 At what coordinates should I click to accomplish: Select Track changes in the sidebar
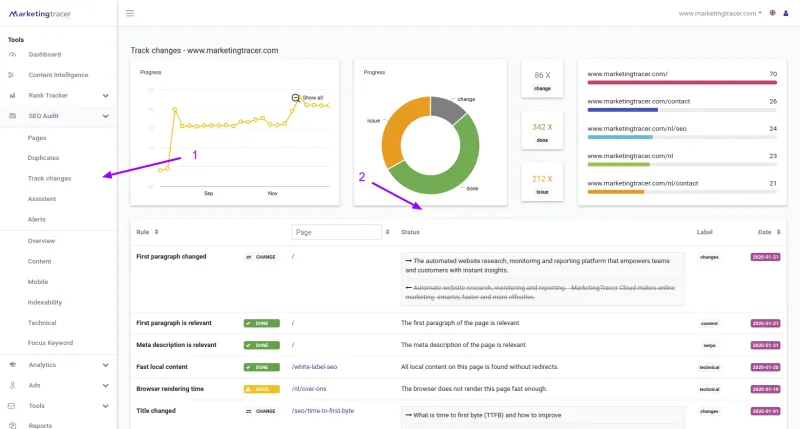pos(49,179)
